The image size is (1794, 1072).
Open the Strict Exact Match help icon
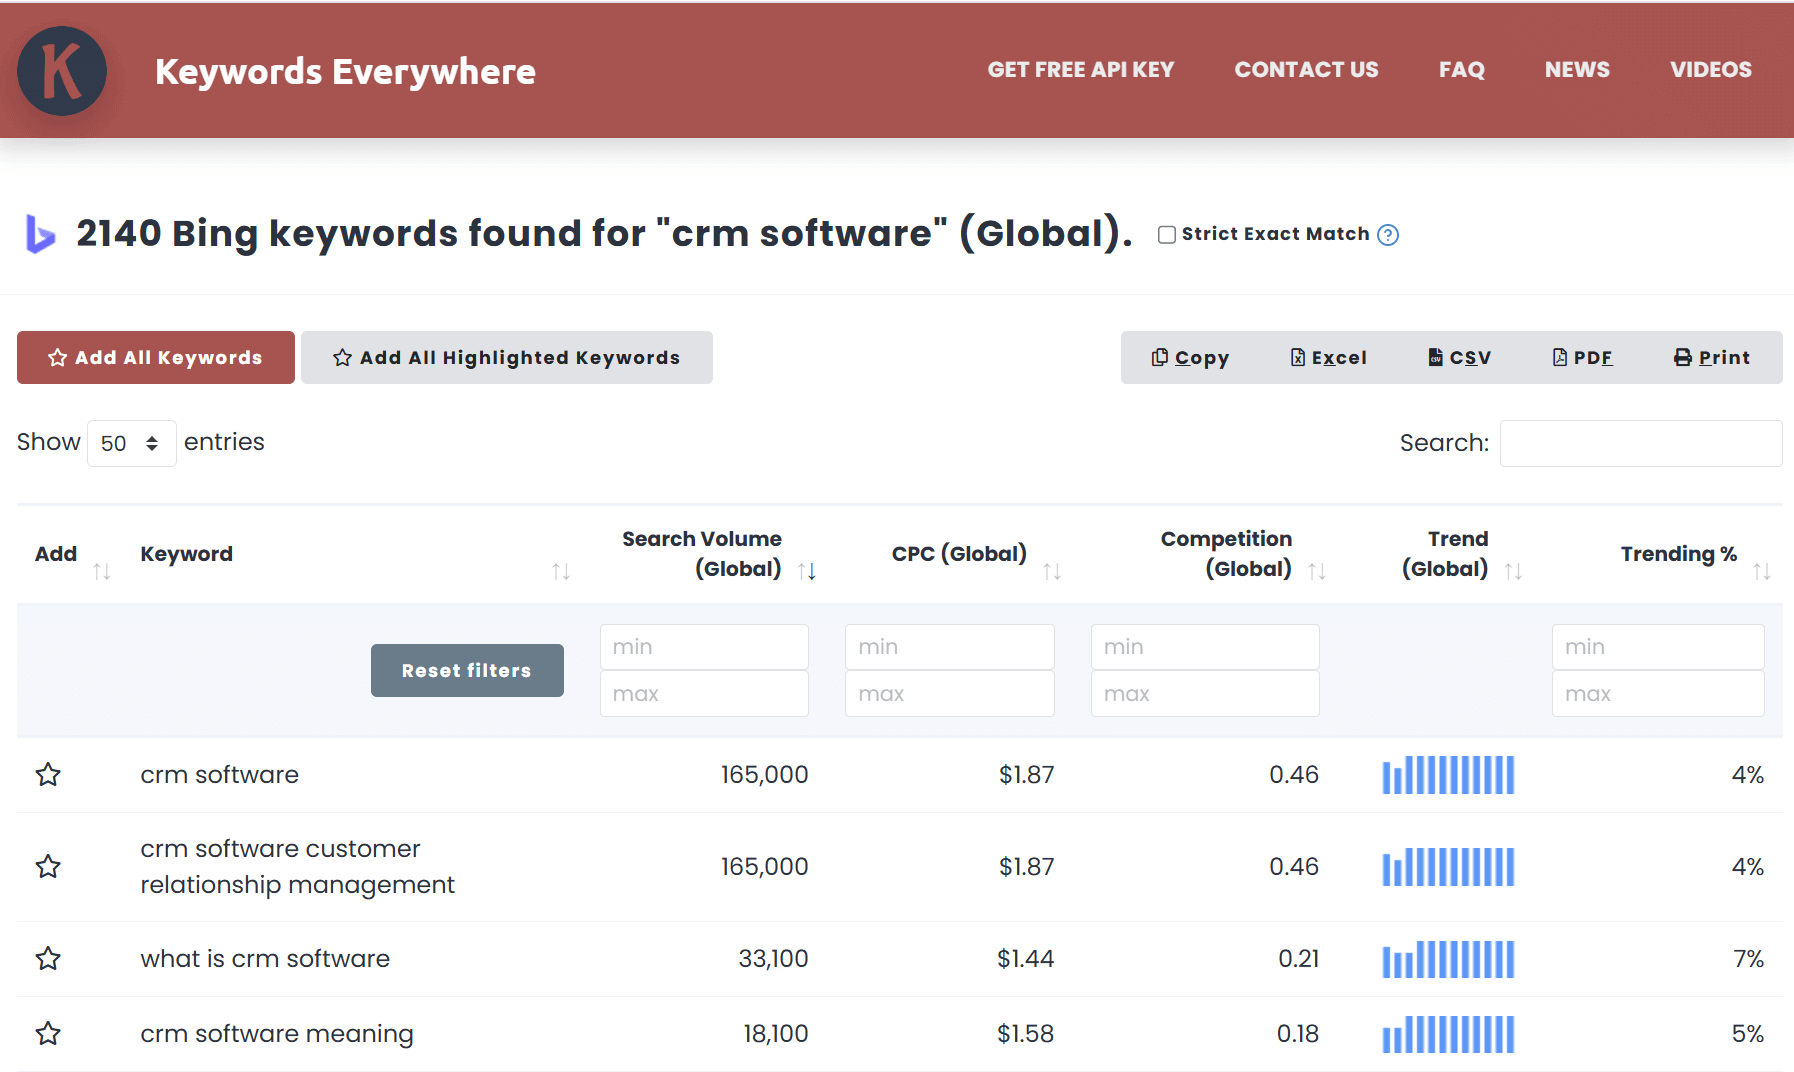pyautogui.click(x=1388, y=235)
